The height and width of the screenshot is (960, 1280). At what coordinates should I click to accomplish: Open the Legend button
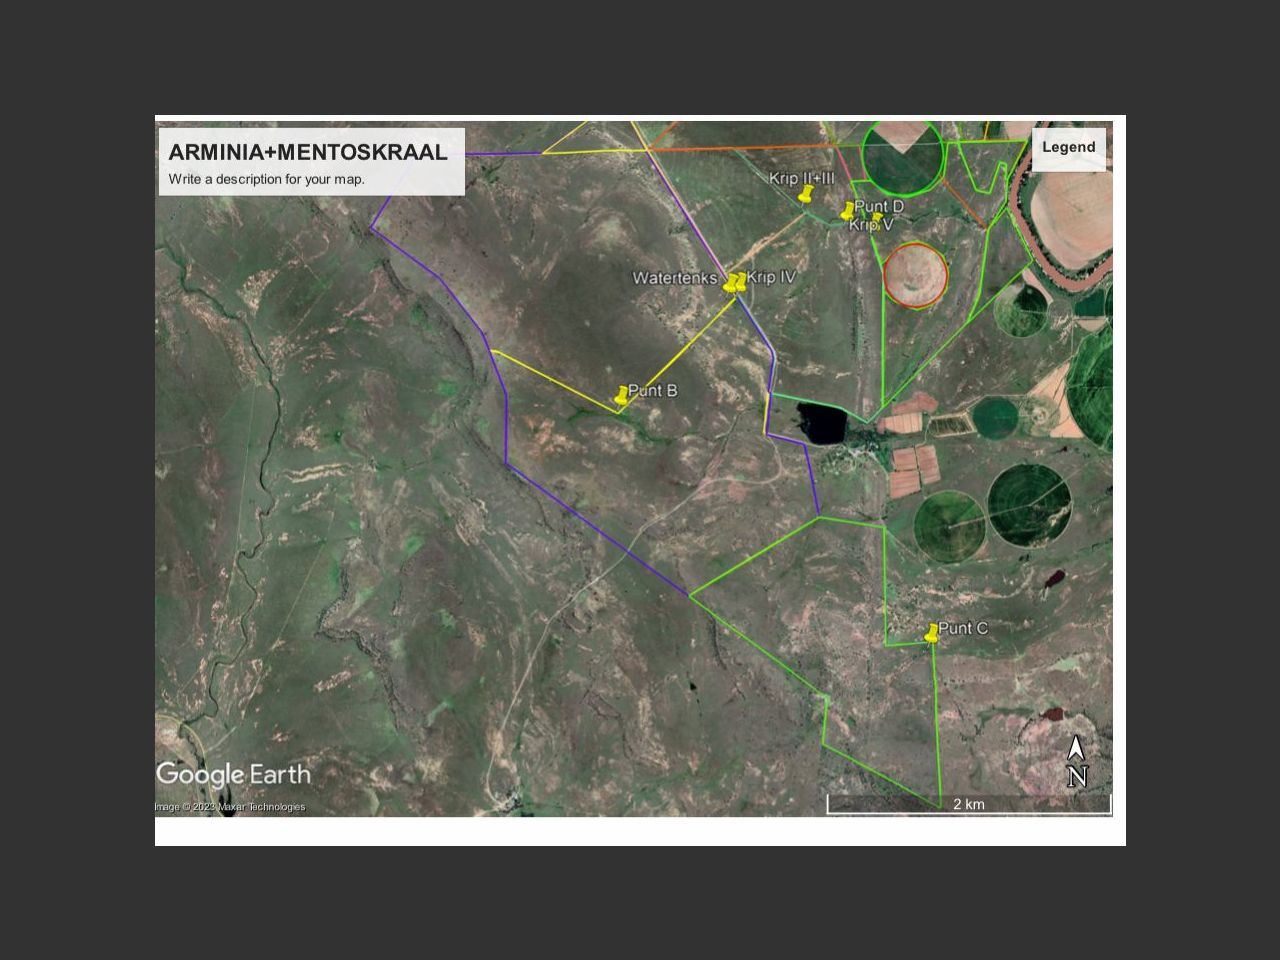1069,148
